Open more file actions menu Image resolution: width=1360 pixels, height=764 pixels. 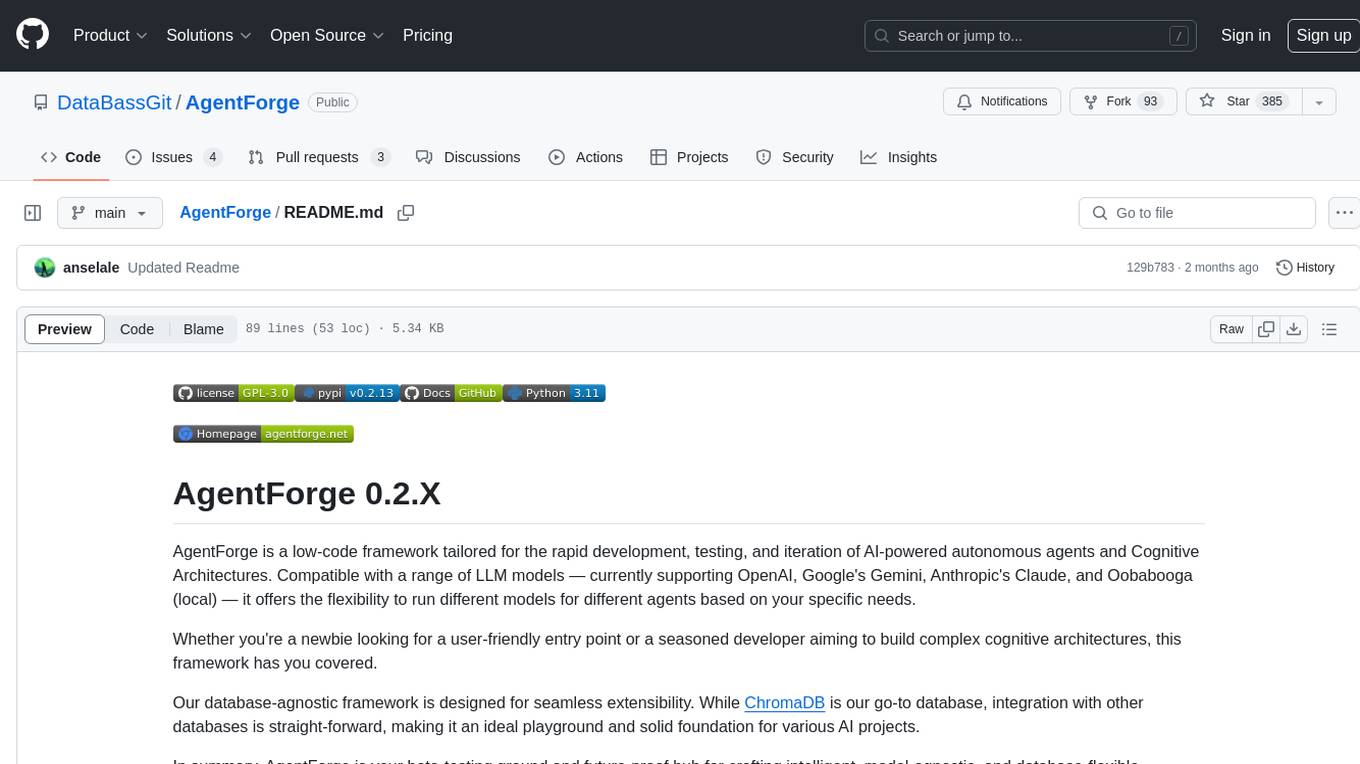[1344, 213]
